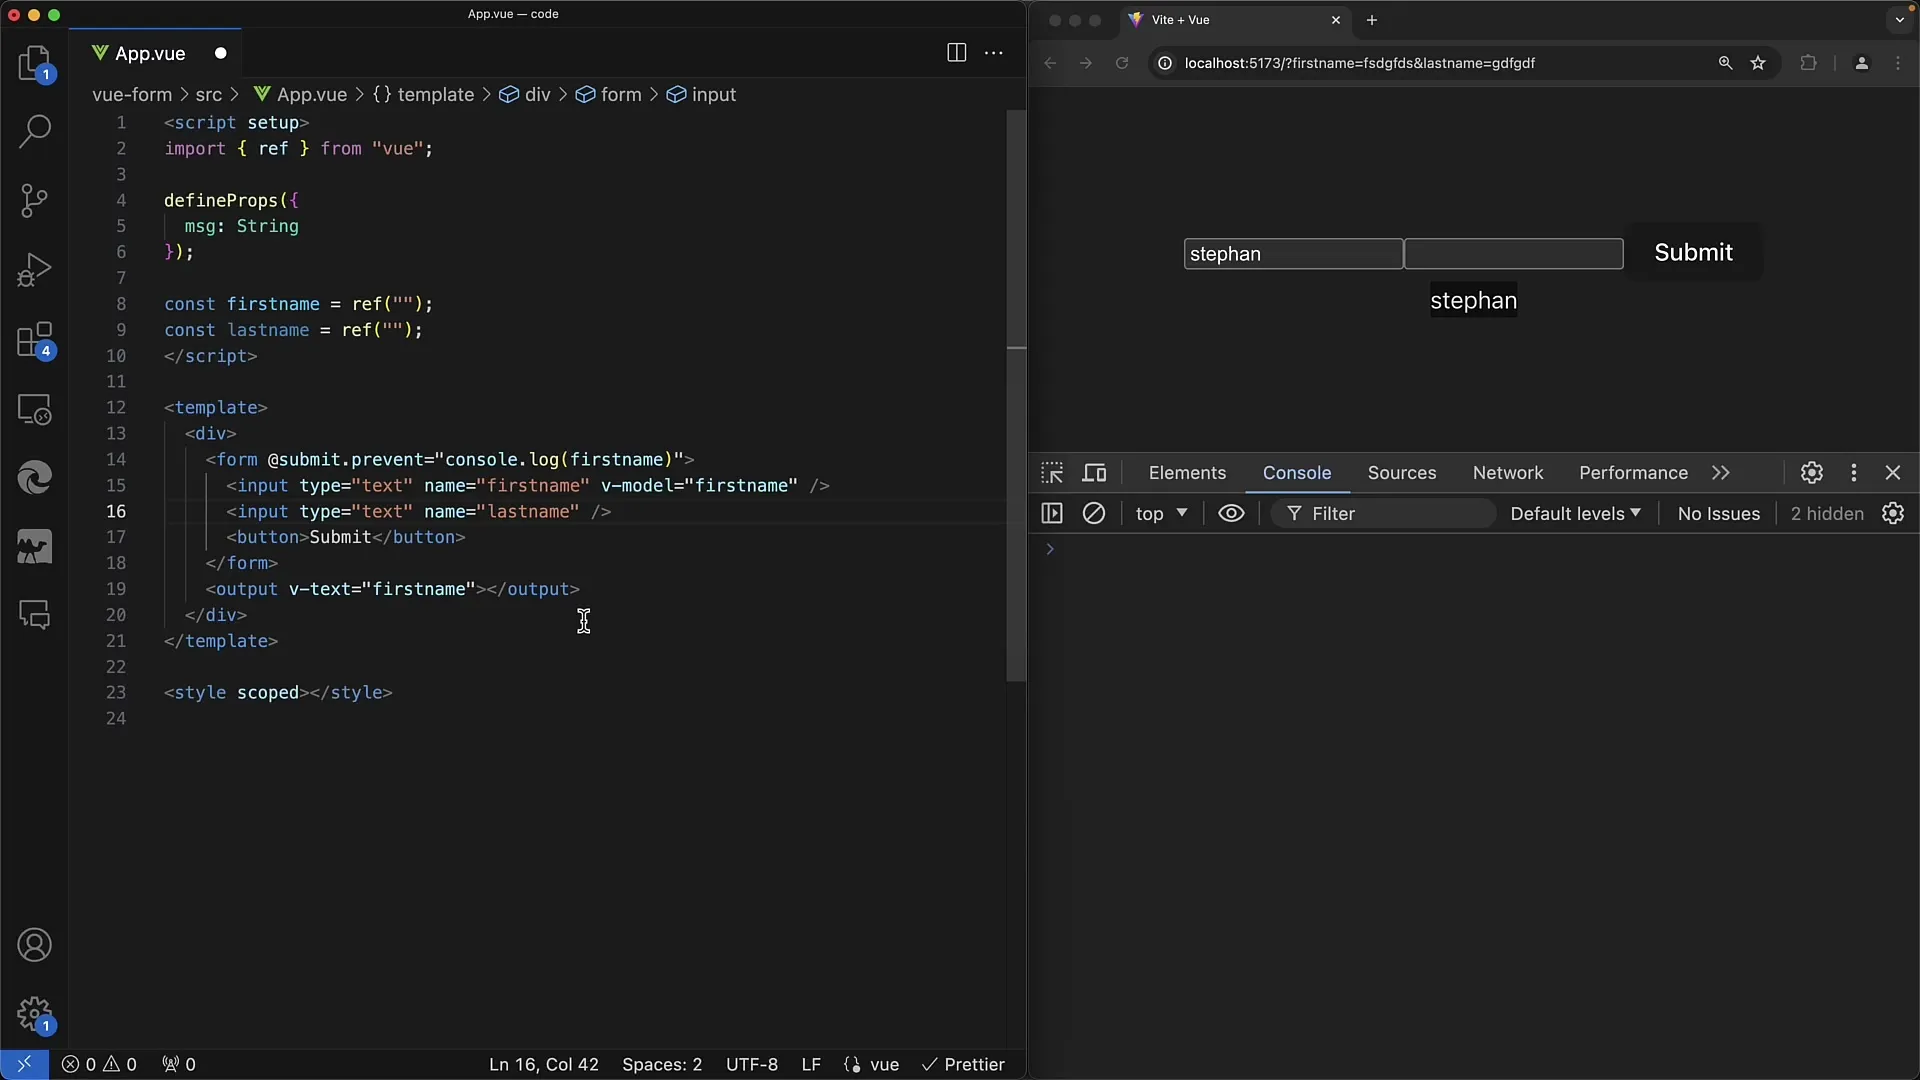The width and height of the screenshot is (1920, 1080).
Task: Open the top frame dropdown in console
Action: click(x=1160, y=513)
